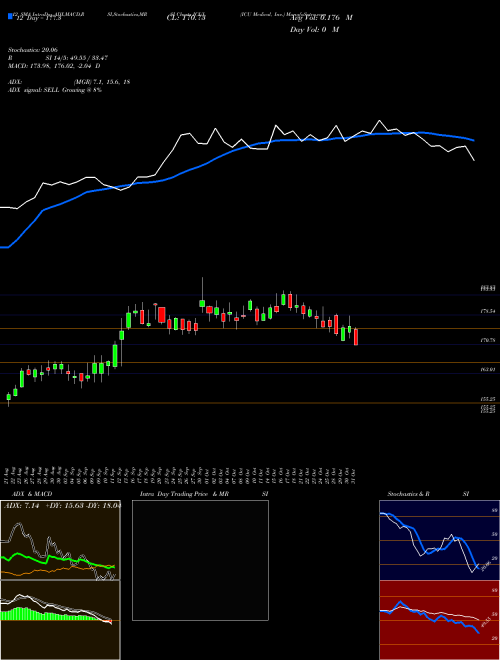The width and height of the screenshot is (500, 660).
Task: Click the green MACD histogram panel
Action: tap(60, 620)
